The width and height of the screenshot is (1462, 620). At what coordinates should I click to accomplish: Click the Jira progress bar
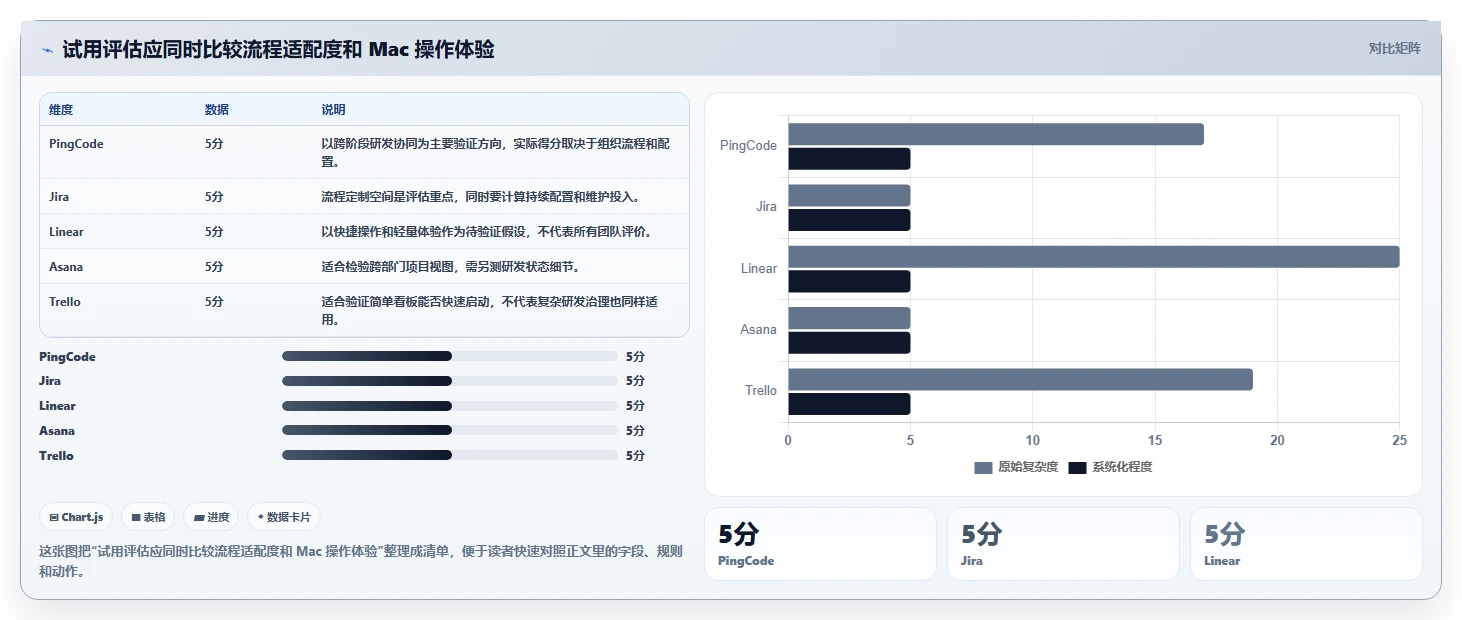pos(450,381)
